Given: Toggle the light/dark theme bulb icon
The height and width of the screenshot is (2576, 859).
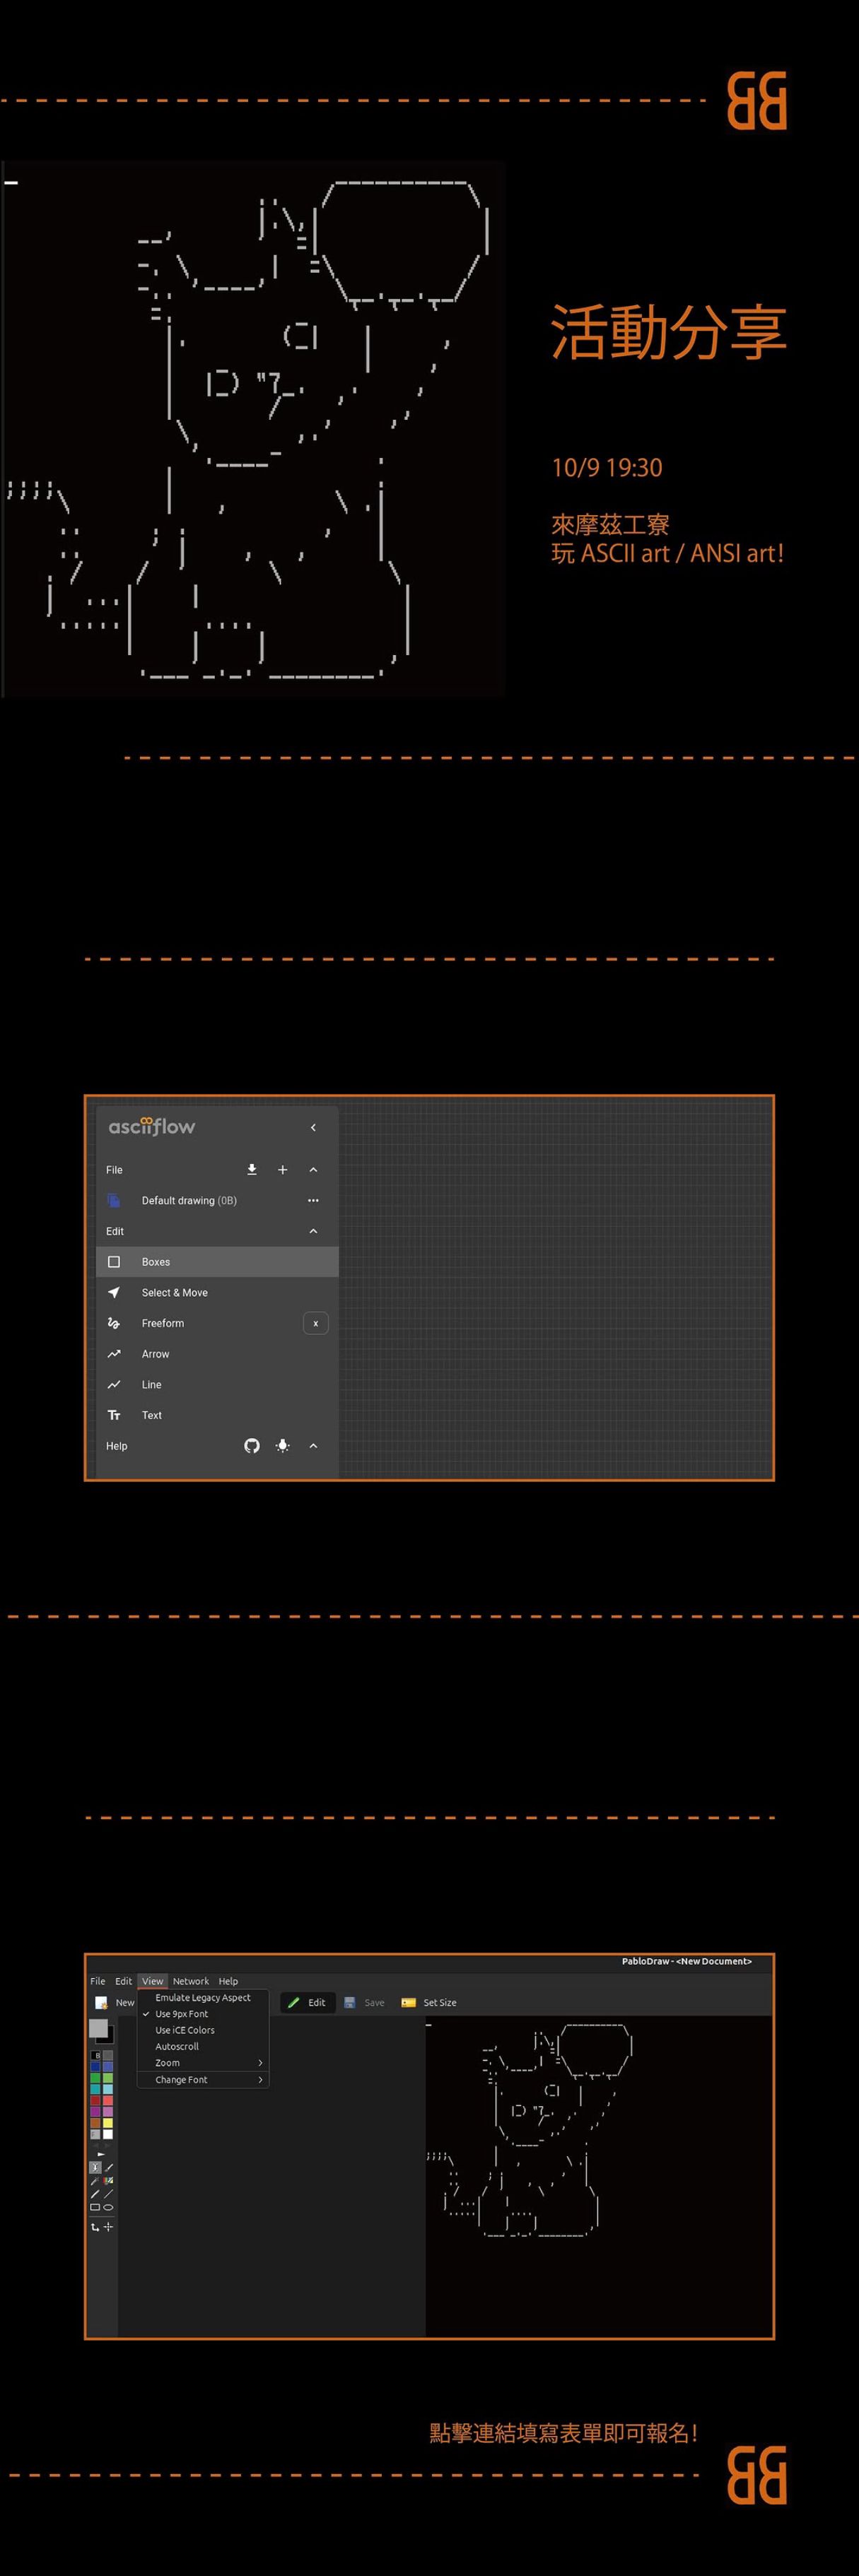Looking at the screenshot, I should tap(283, 1445).
